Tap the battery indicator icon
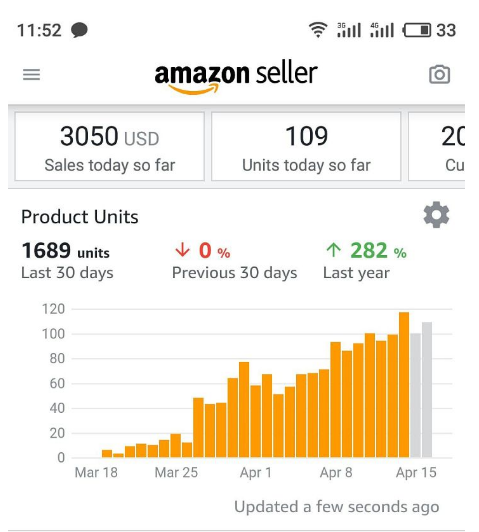This screenshot has height=532, width=479. pos(417,30)
